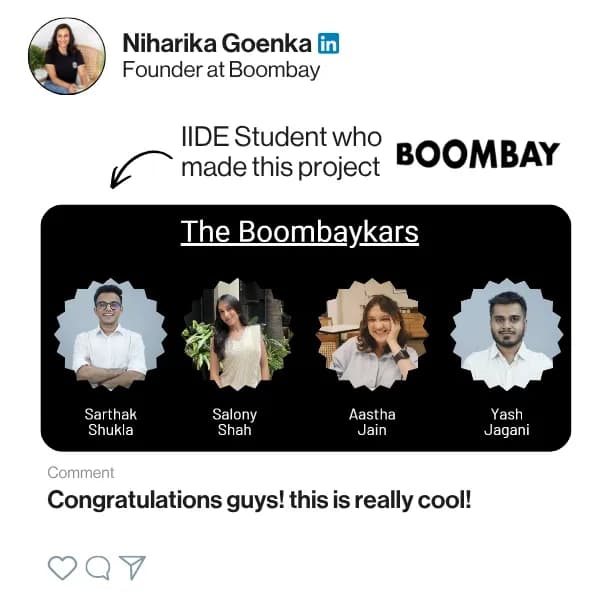Click the Niharika Goenka name
600x600 pixels.
217,43
